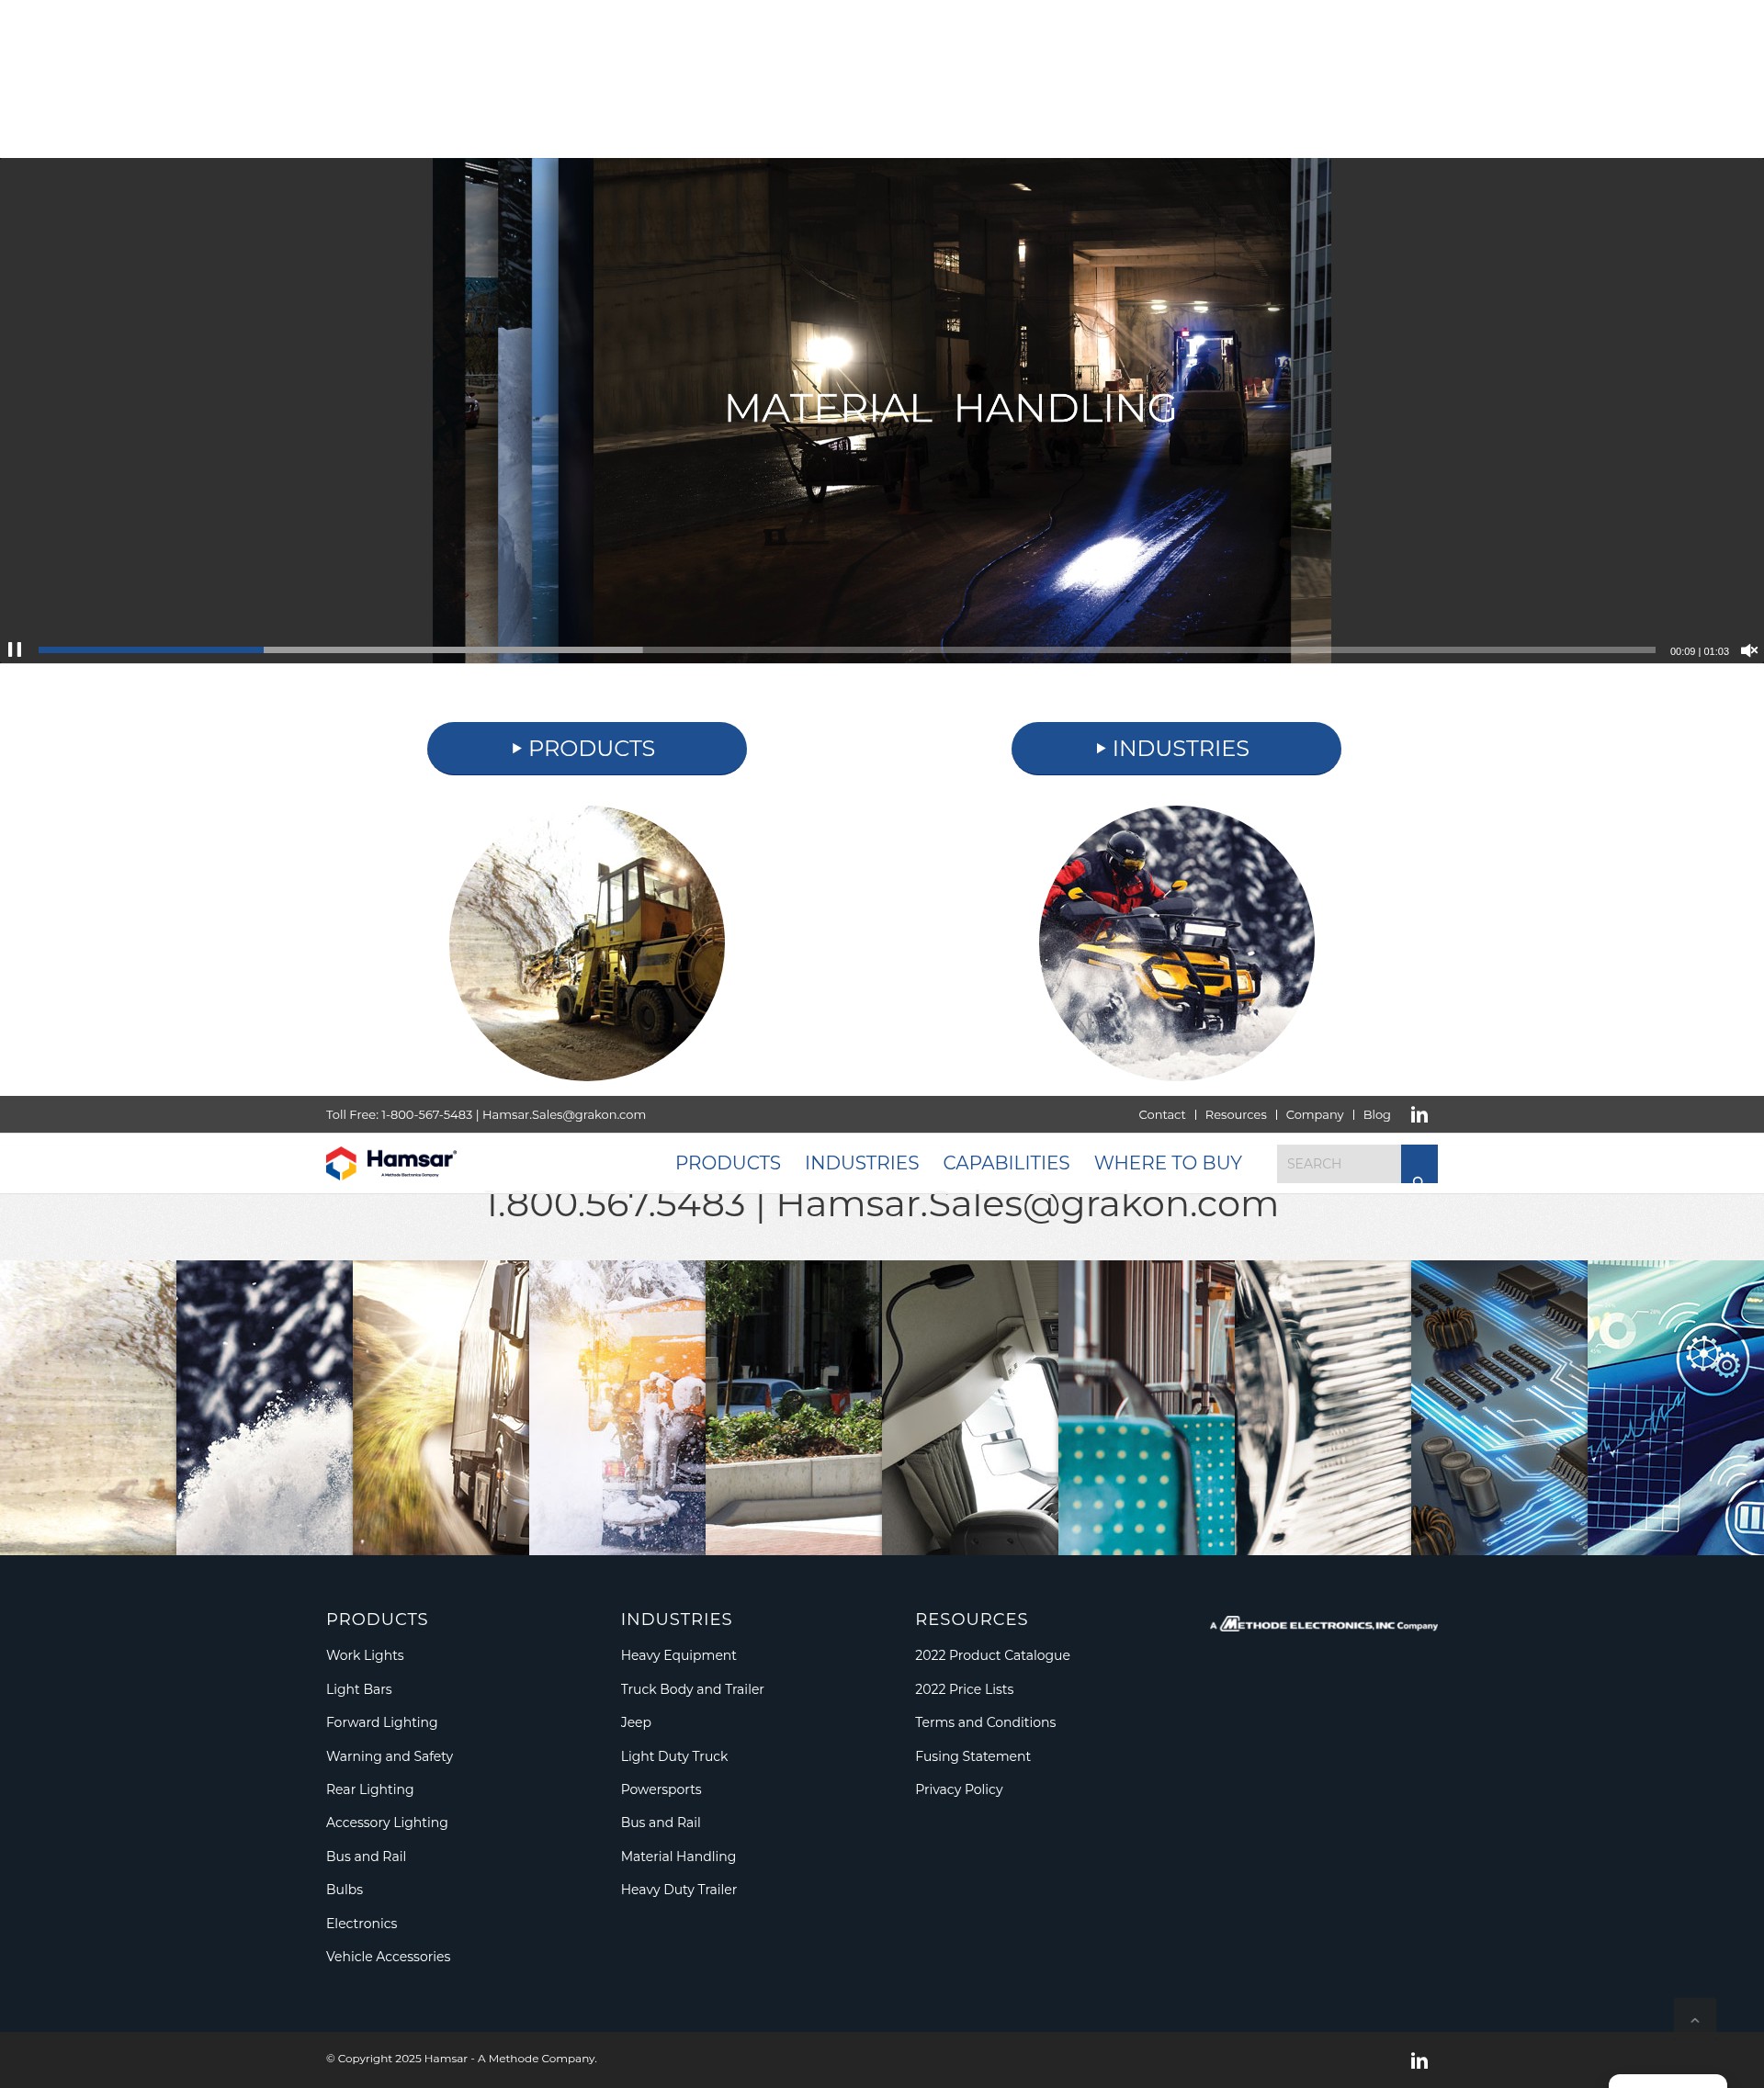Open Forward Lighting footer link

pos(381,1722)
